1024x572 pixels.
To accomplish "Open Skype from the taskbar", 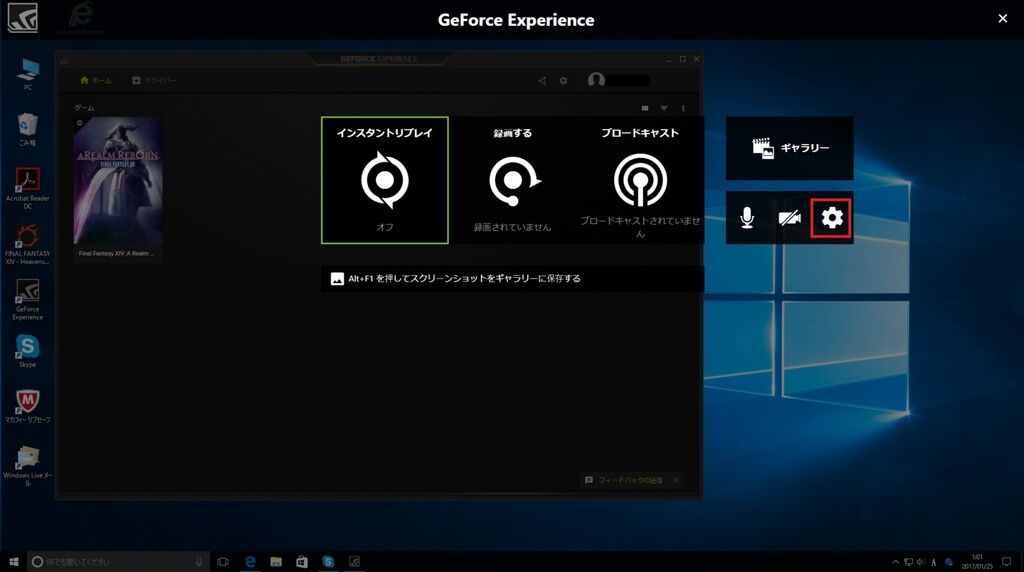I will pos(328,562).
